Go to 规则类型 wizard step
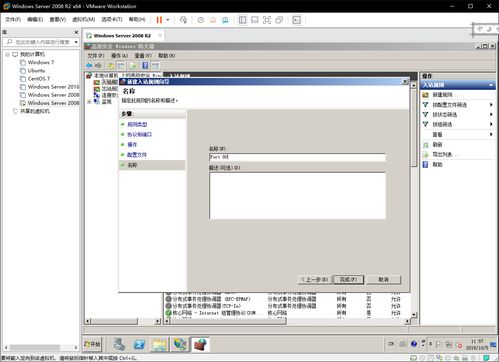 tap(137, 124)
